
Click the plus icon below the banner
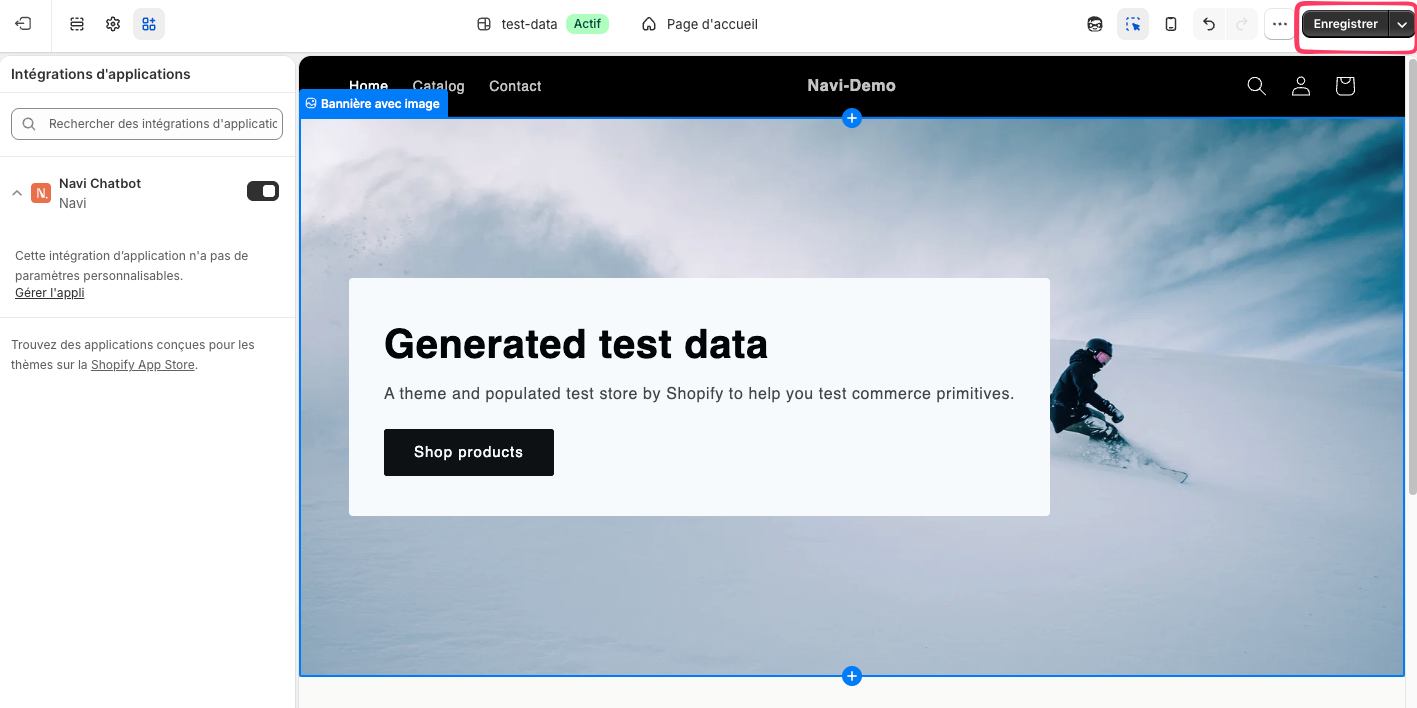(851, 676)
